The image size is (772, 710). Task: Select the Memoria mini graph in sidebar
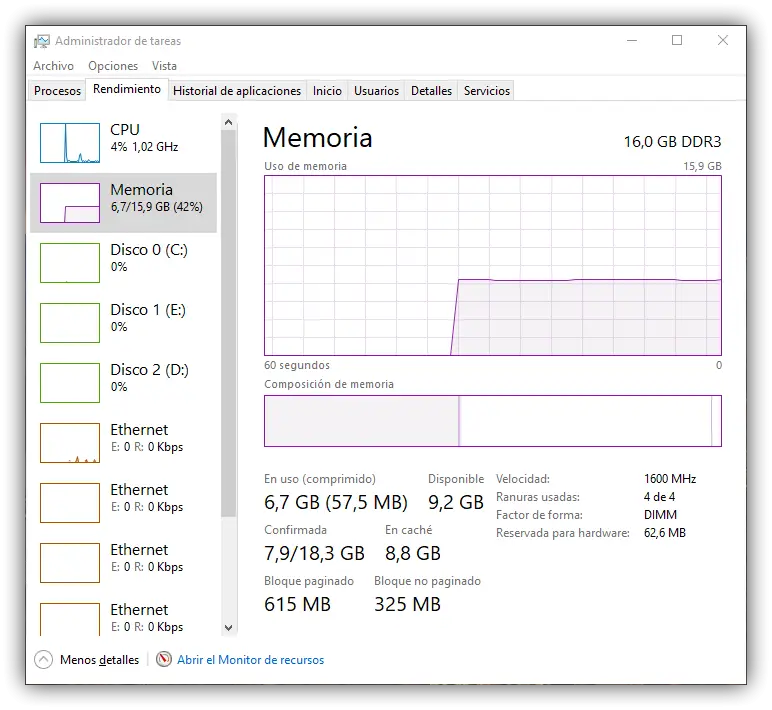point(70,202)
